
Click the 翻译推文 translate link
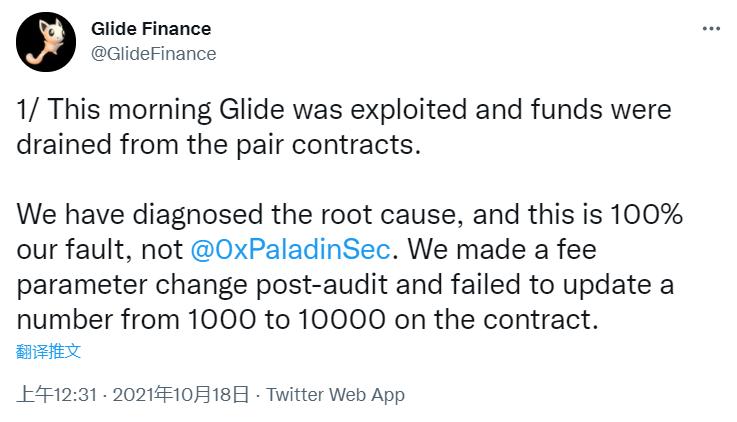pos(49,350)
